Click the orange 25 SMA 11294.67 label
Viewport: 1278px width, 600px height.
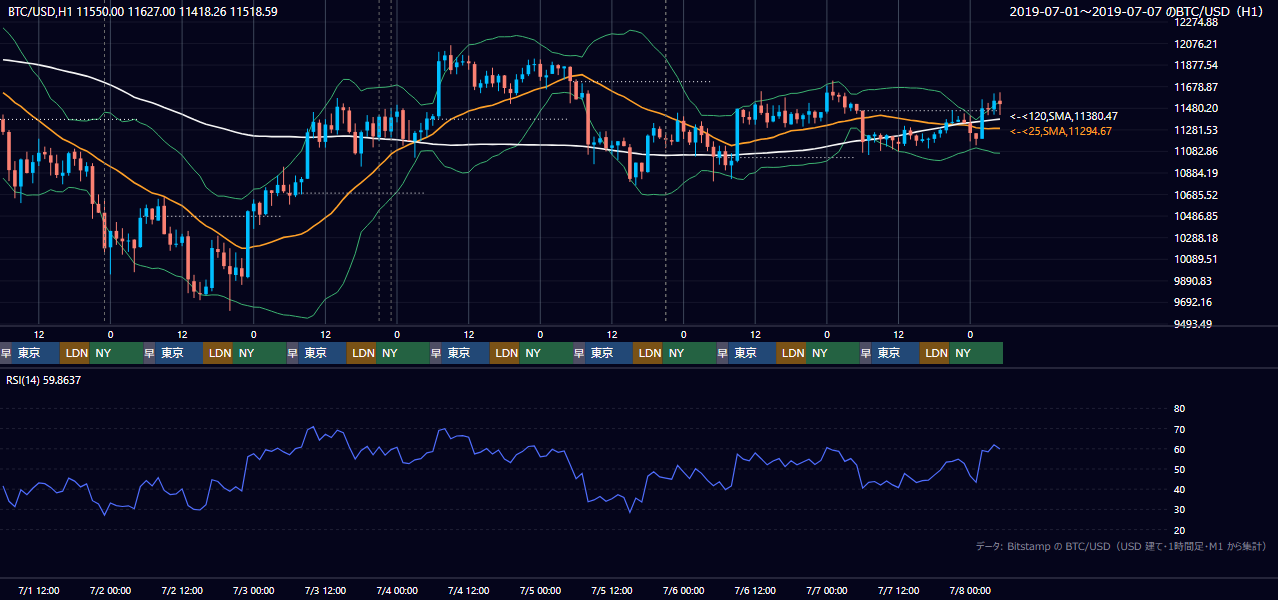pyautogui.click(x=1061, y=131)
